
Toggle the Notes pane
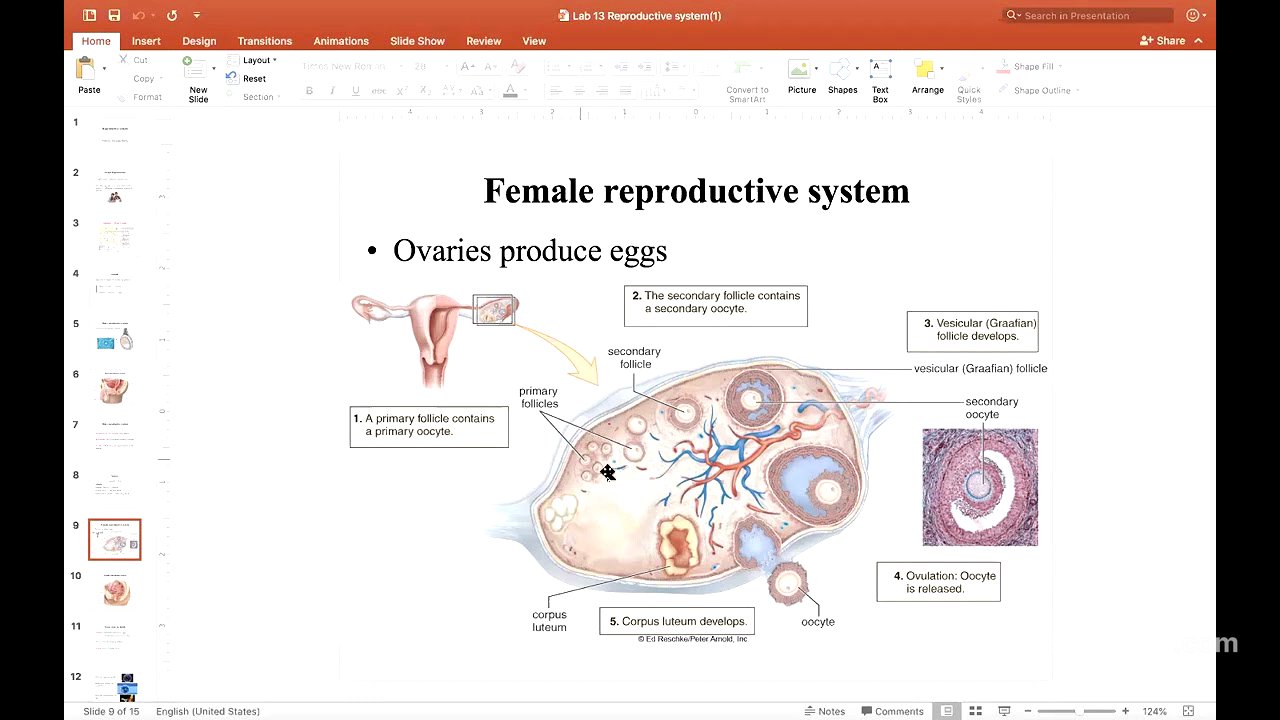point(825,711)
